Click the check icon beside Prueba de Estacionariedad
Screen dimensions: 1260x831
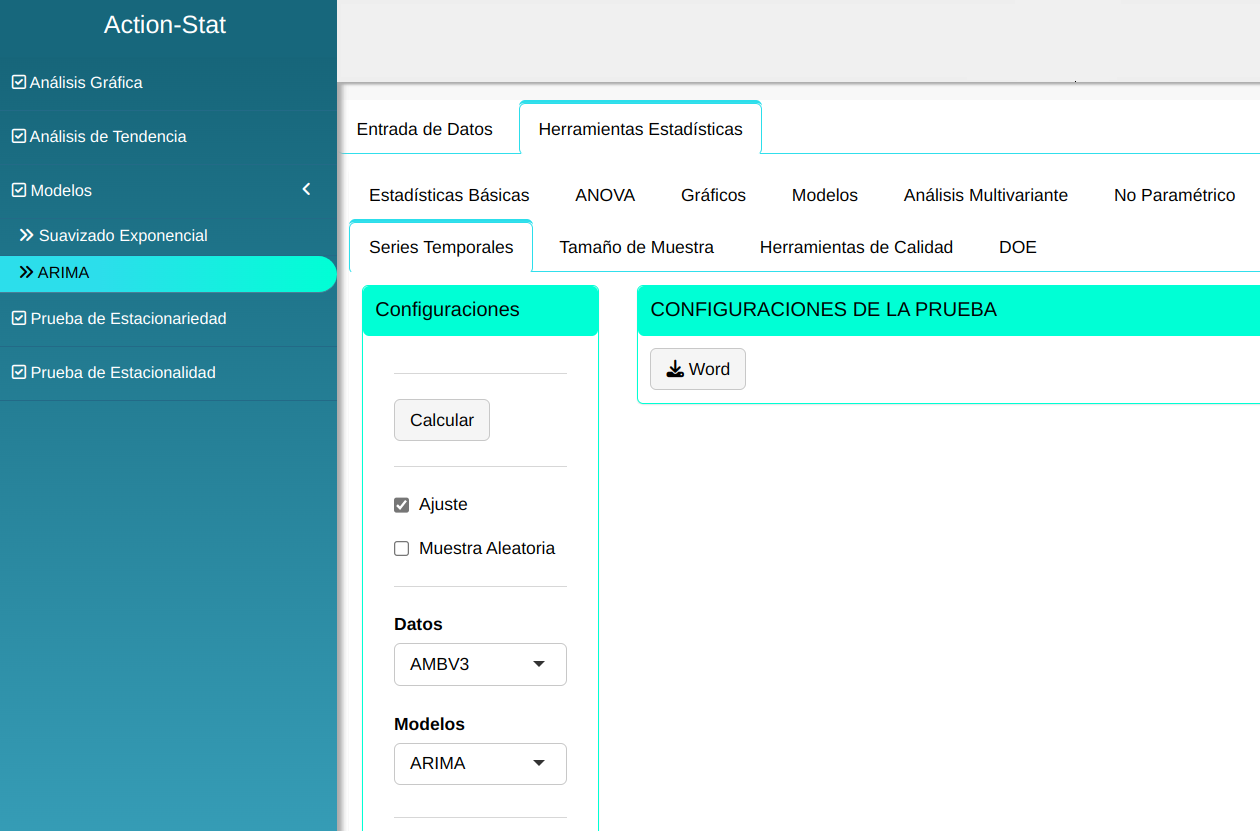coord(18,318)
